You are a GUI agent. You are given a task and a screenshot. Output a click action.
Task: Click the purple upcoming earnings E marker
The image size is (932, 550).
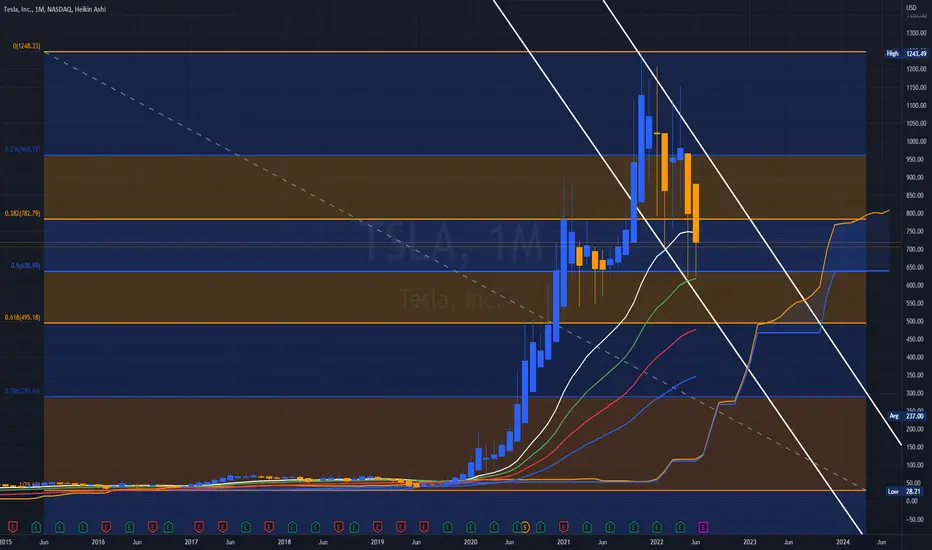pyautogui.click(x=703, y=527)
